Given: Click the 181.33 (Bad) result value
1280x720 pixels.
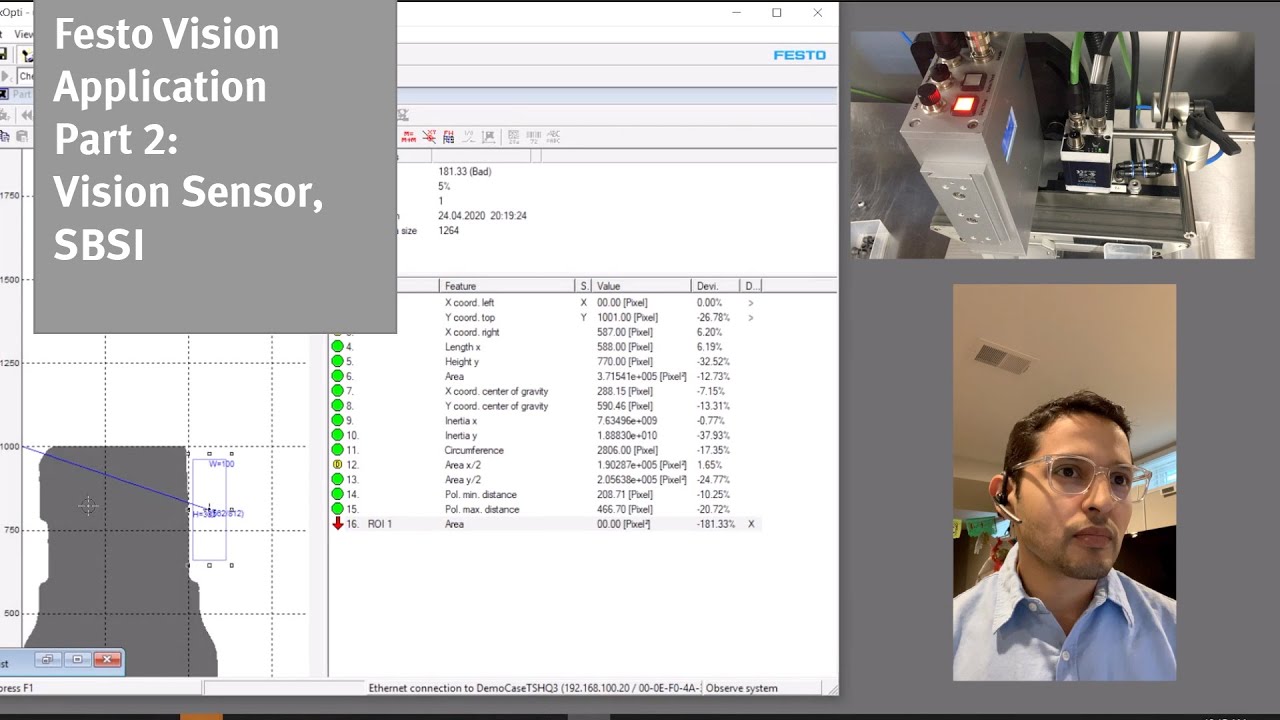Looking at the screenshot, I should pyautogui.click(x=464, y=171).
